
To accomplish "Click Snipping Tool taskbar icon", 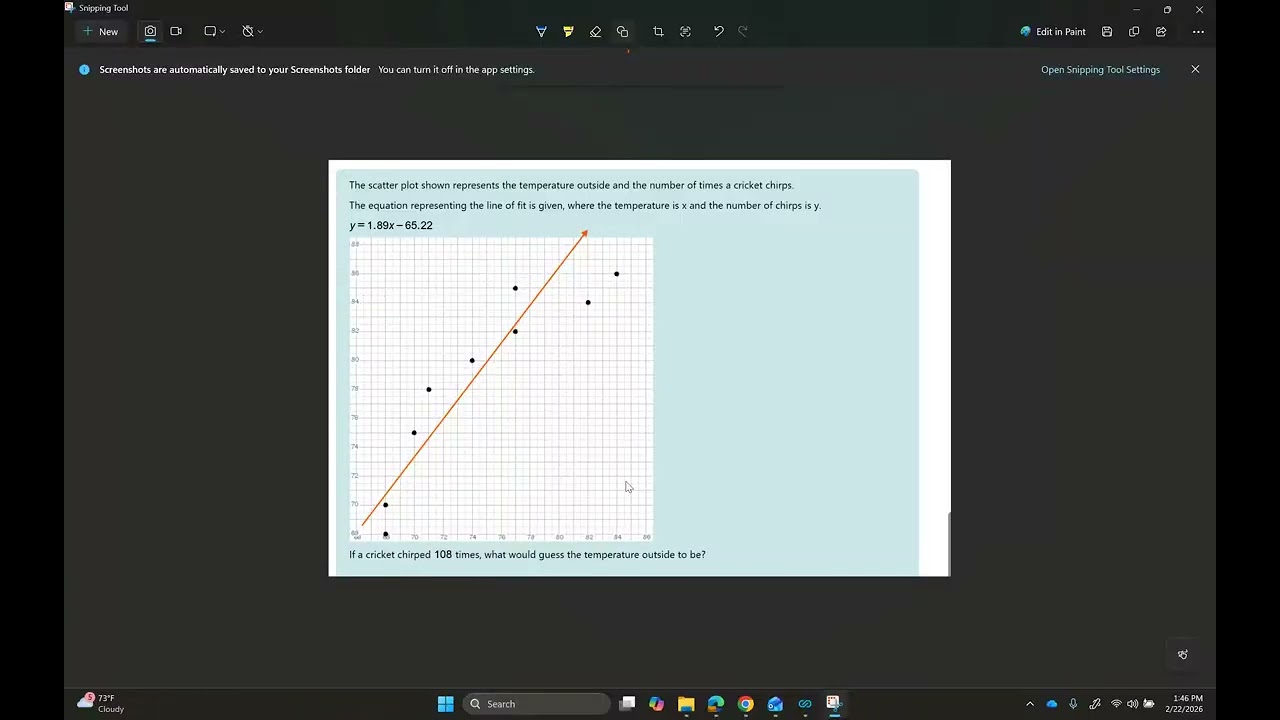I will click(x=834, y=704).
